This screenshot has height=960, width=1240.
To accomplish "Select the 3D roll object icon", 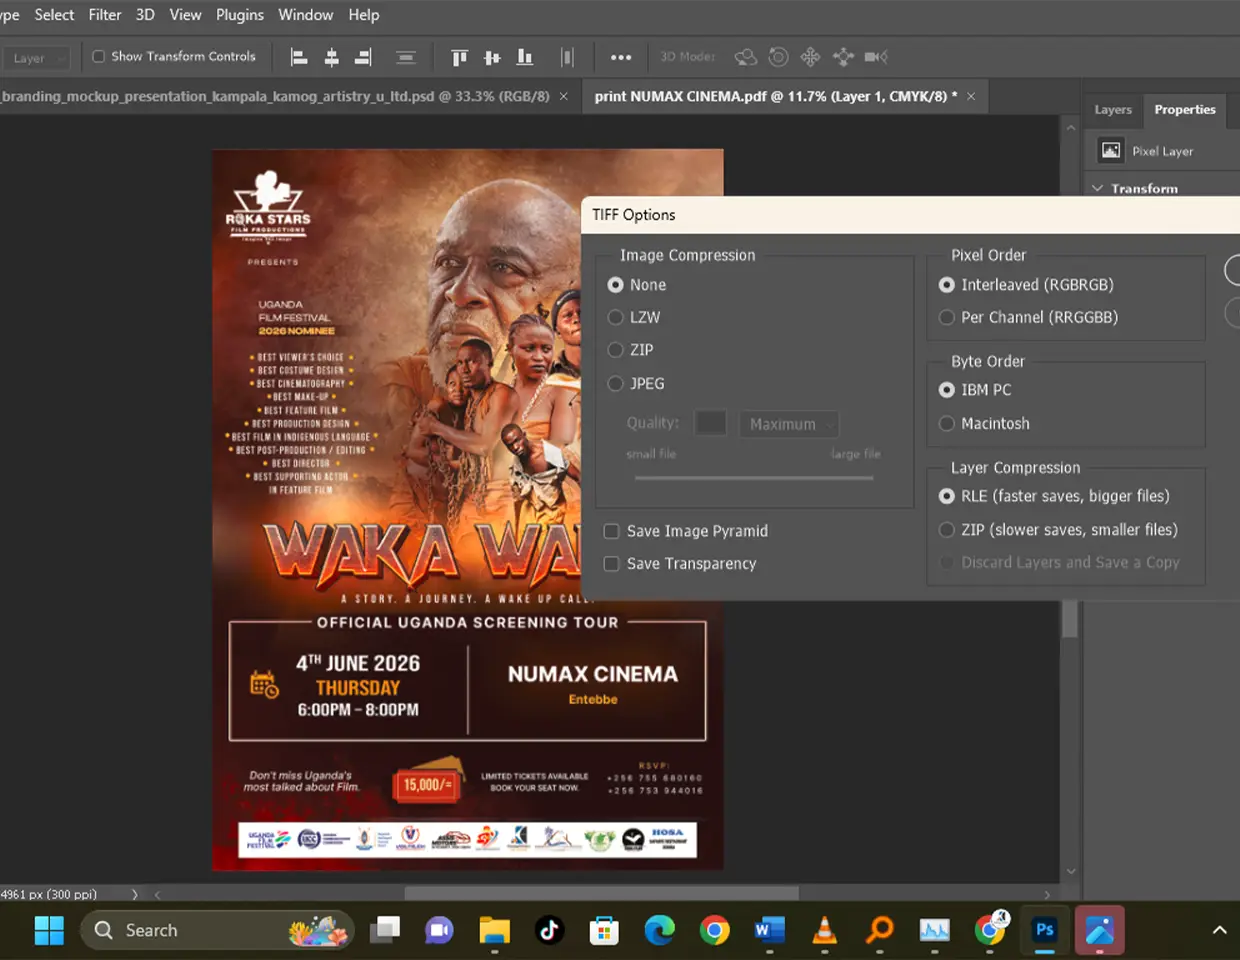I will pos(778,57).
